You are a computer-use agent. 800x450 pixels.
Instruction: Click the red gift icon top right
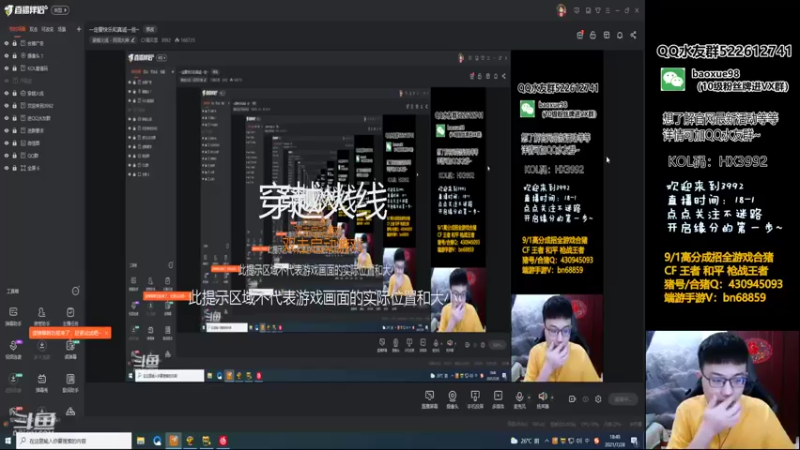pos(580,35)
